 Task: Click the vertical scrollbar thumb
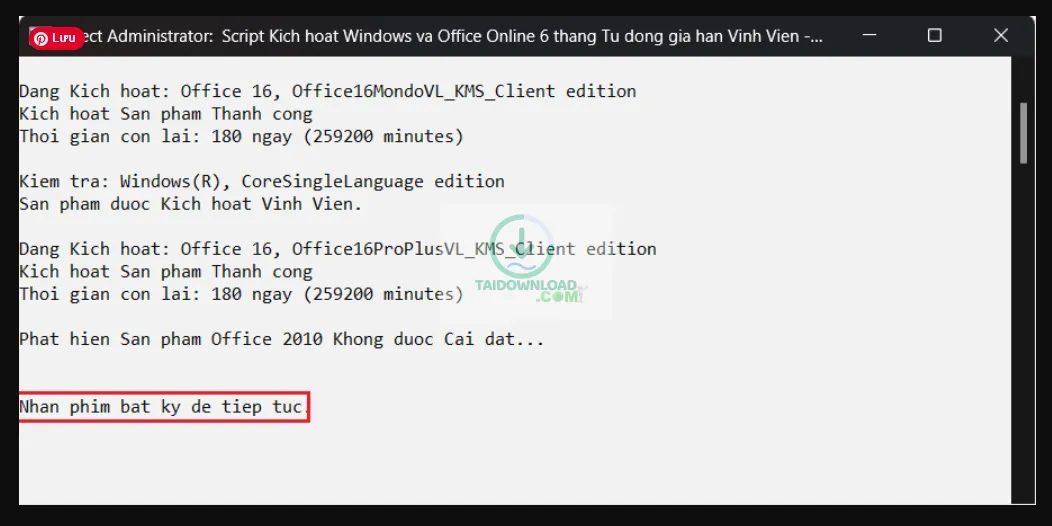[x=1023, y=133]
